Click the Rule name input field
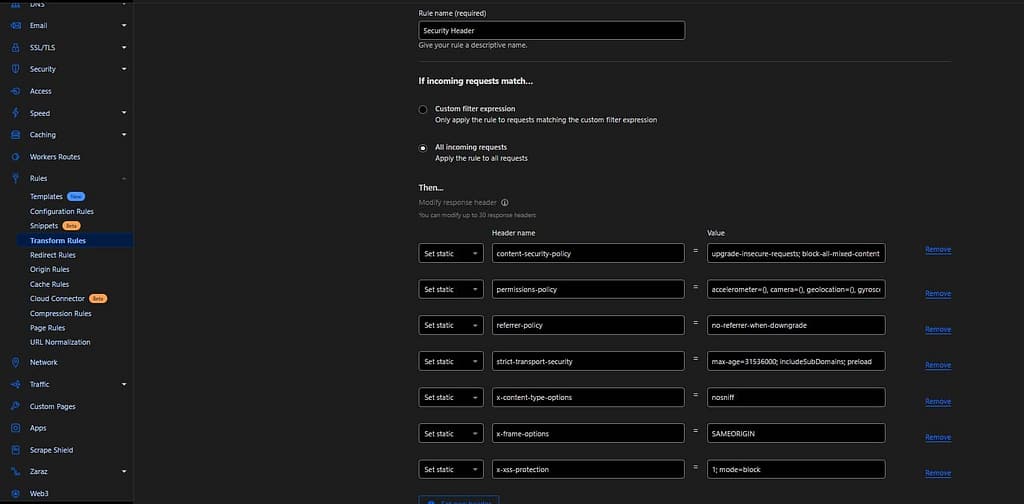Viewport: 1024px width, 504px height. tap(551, 31)
